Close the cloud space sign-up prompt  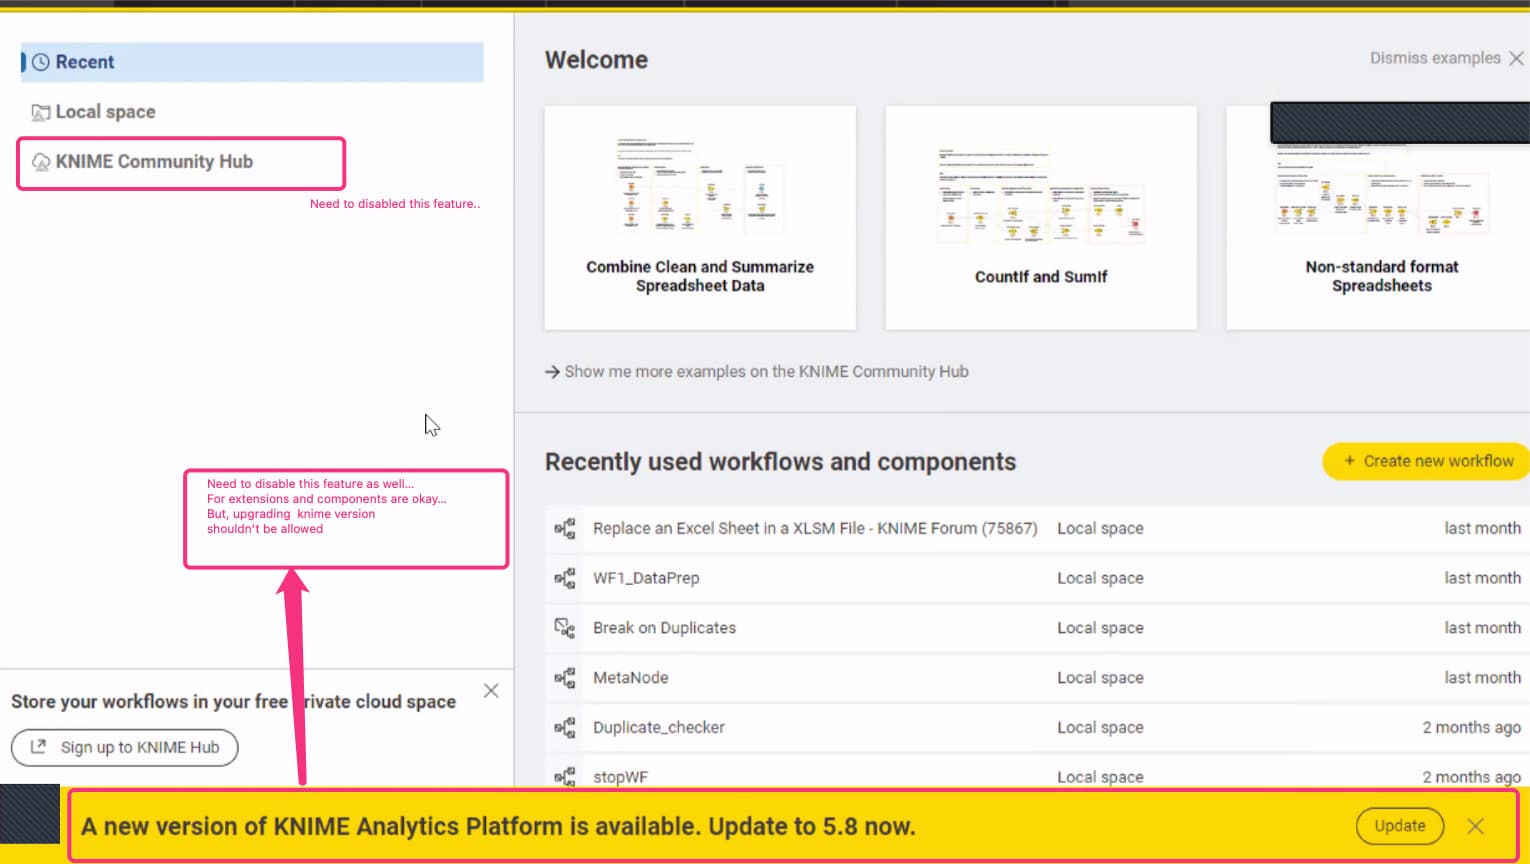[491, 691]
